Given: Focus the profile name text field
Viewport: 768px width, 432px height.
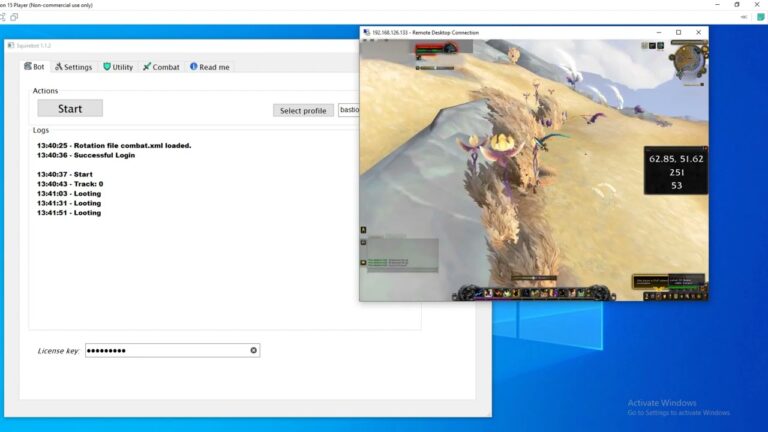Looking at the screenshot, I should [x=349, y=110].
